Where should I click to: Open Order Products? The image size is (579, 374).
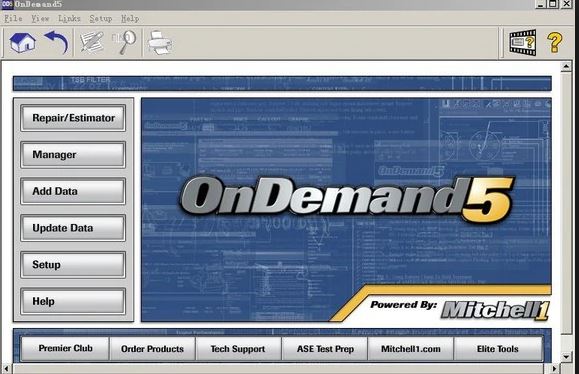(152, 348)
